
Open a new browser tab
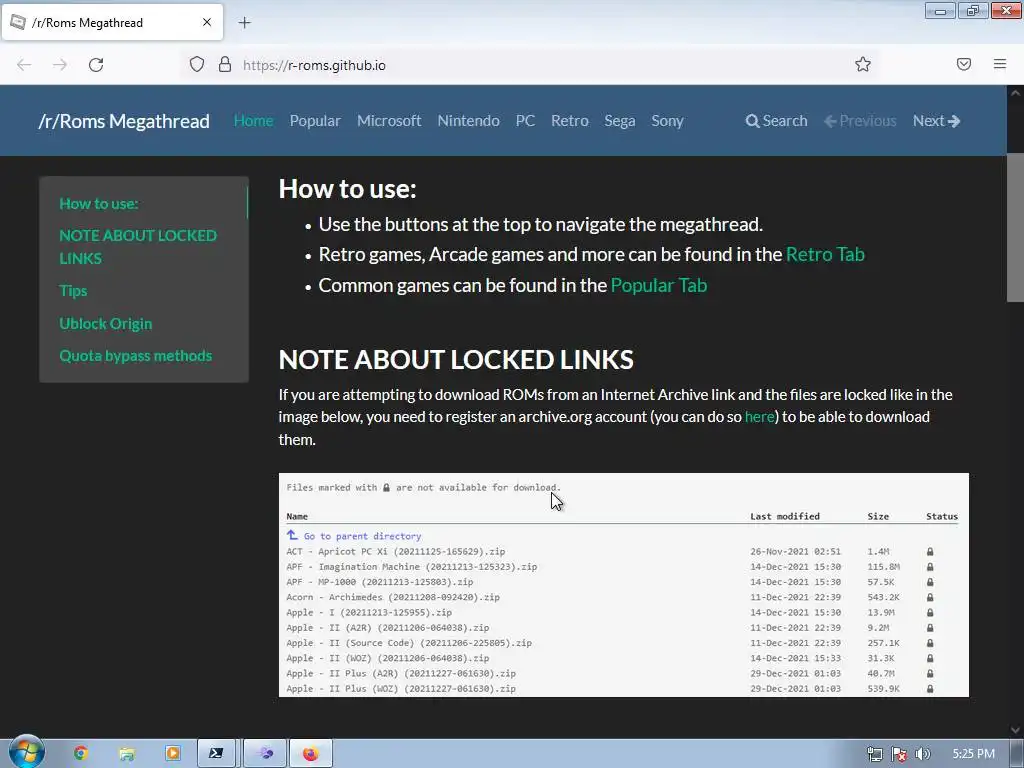click(x=244, y=23)
